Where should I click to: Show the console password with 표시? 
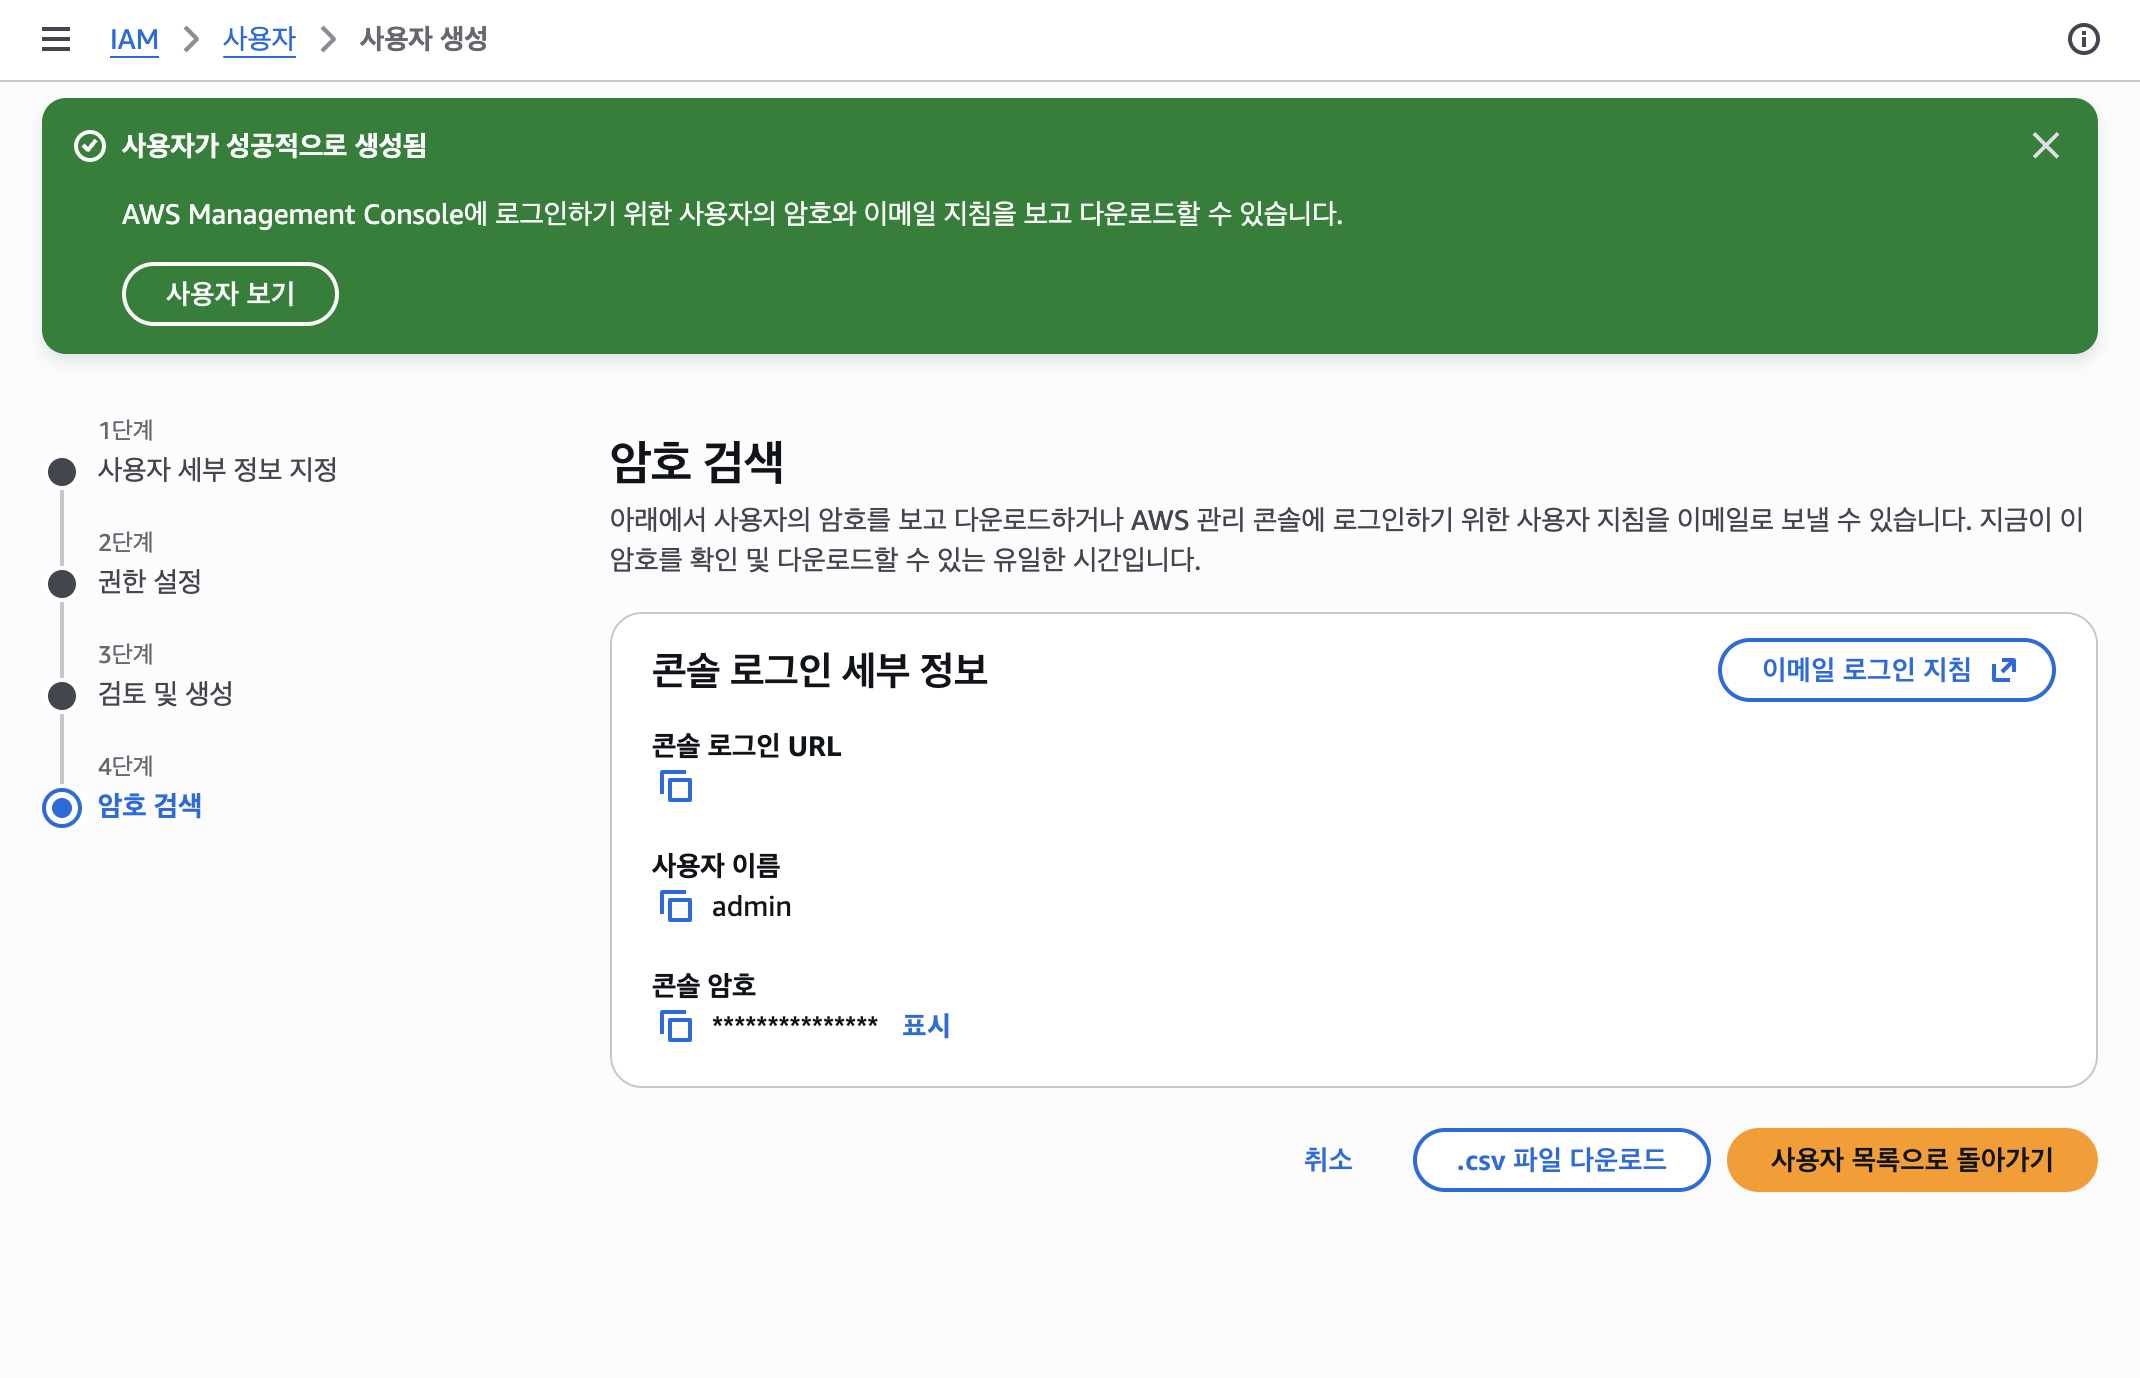coord(926,1026)
